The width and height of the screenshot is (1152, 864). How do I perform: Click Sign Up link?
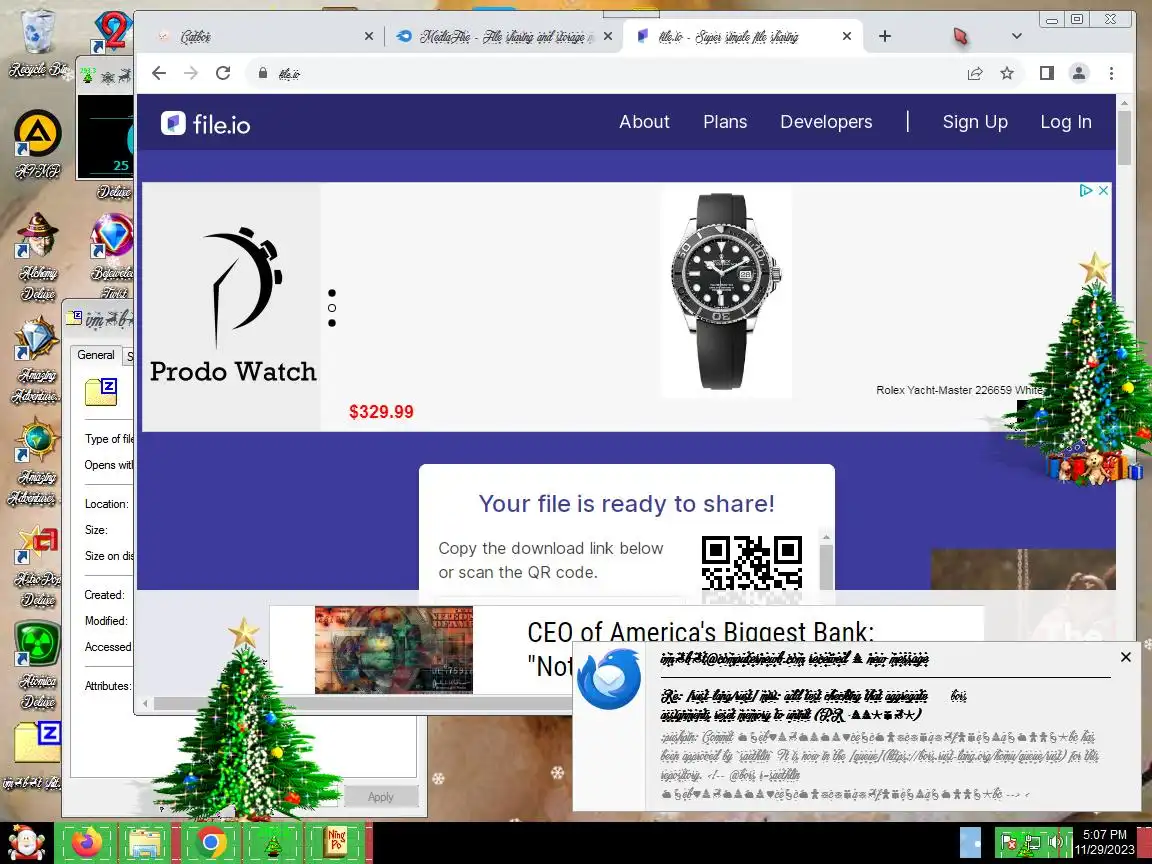(975, 122)
